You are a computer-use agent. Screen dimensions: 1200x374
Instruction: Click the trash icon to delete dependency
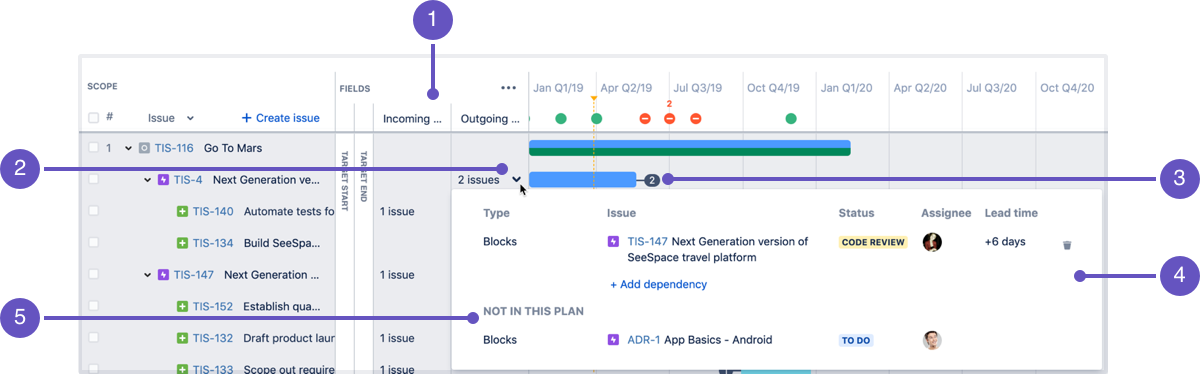pos(1067,244)
